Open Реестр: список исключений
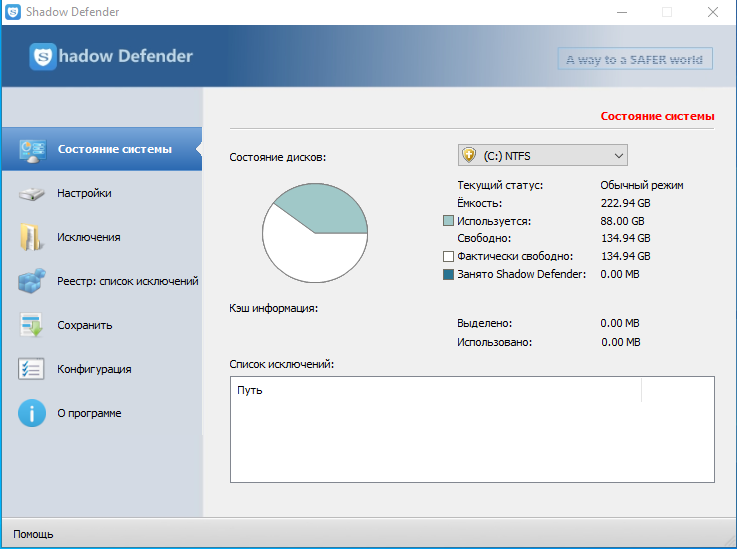The height and width of the screenshot is (549, 737). tap(102, 281)
